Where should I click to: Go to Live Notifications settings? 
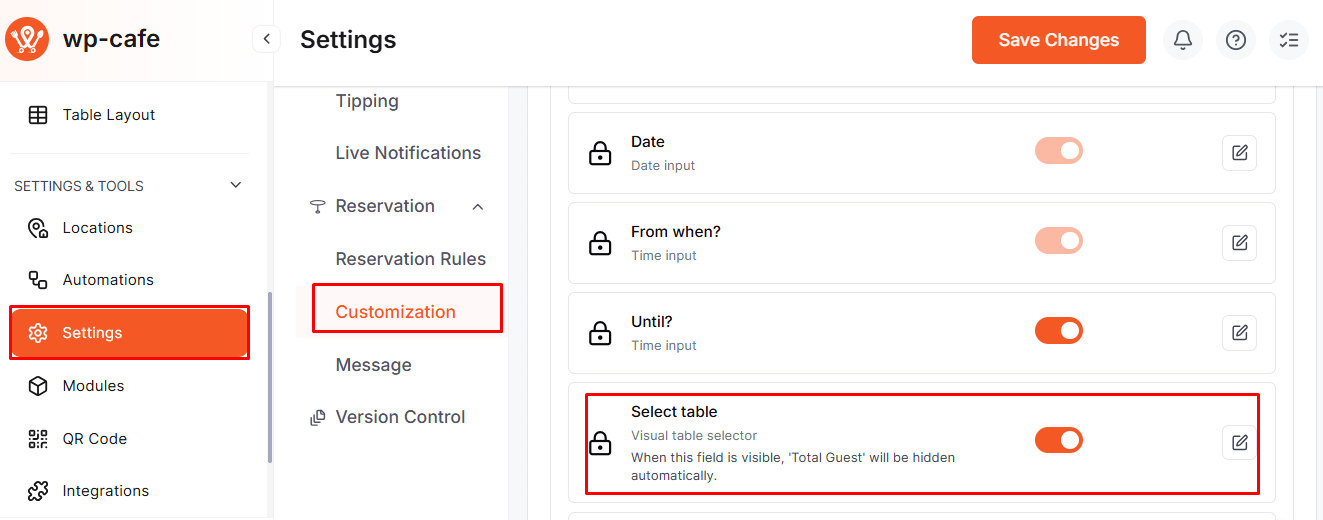[x=408, y=153]
